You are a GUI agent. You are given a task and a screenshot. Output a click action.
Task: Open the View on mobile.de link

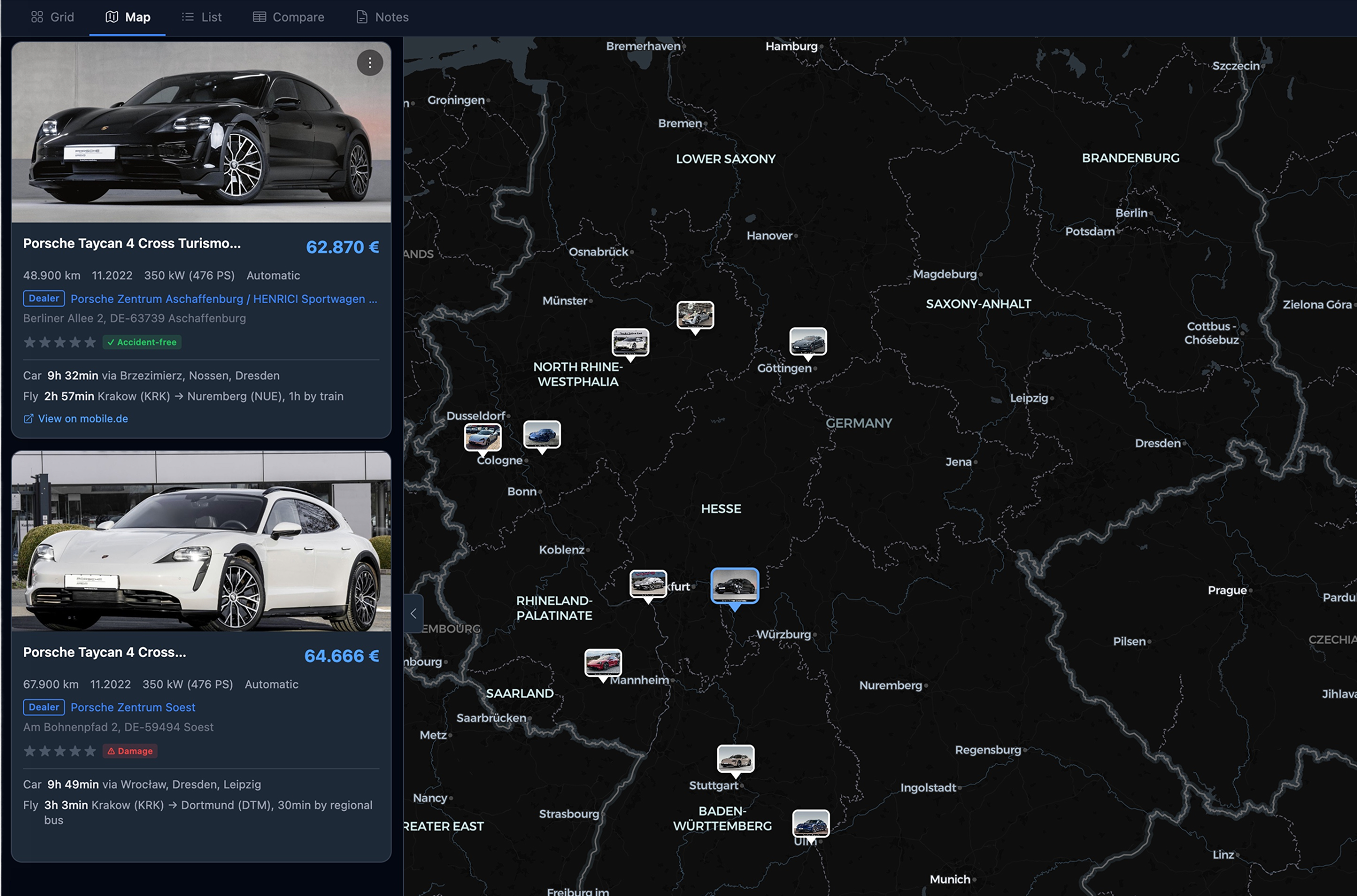(76, 419)
